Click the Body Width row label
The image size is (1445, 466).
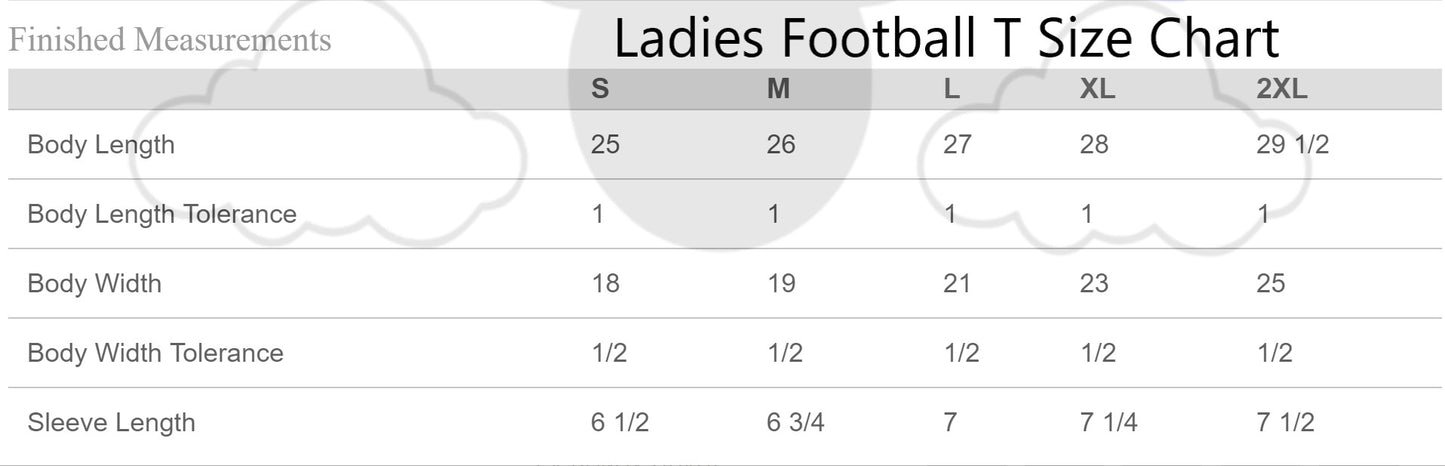click(x=94, y=284)
